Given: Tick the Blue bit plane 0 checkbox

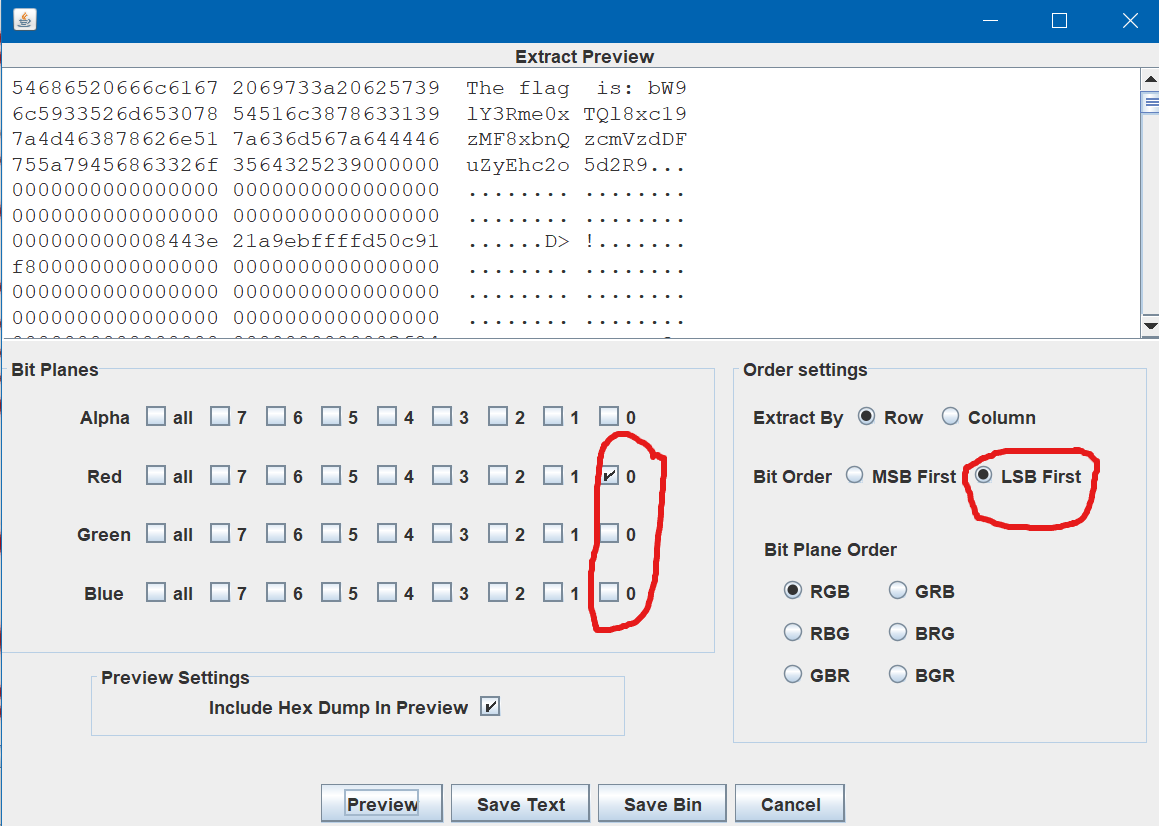Looking at the screenshot, I should point(609,592).
